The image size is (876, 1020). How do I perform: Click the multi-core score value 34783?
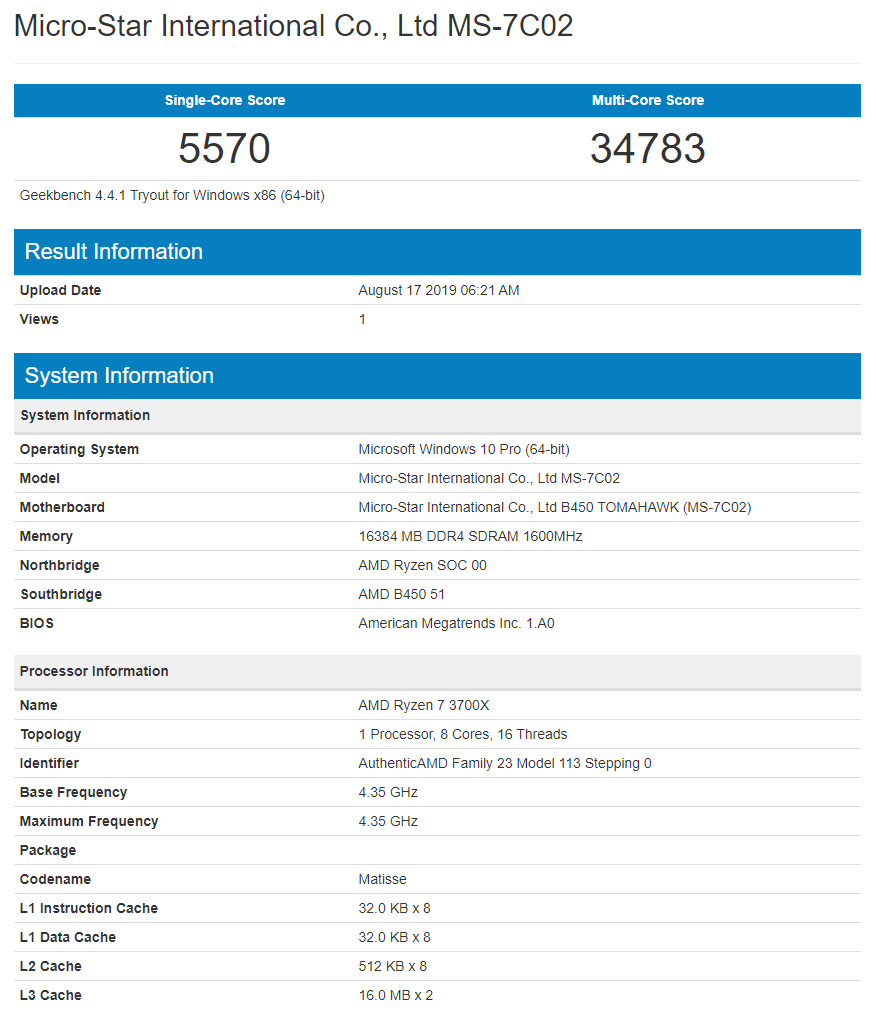coord(648,149)
